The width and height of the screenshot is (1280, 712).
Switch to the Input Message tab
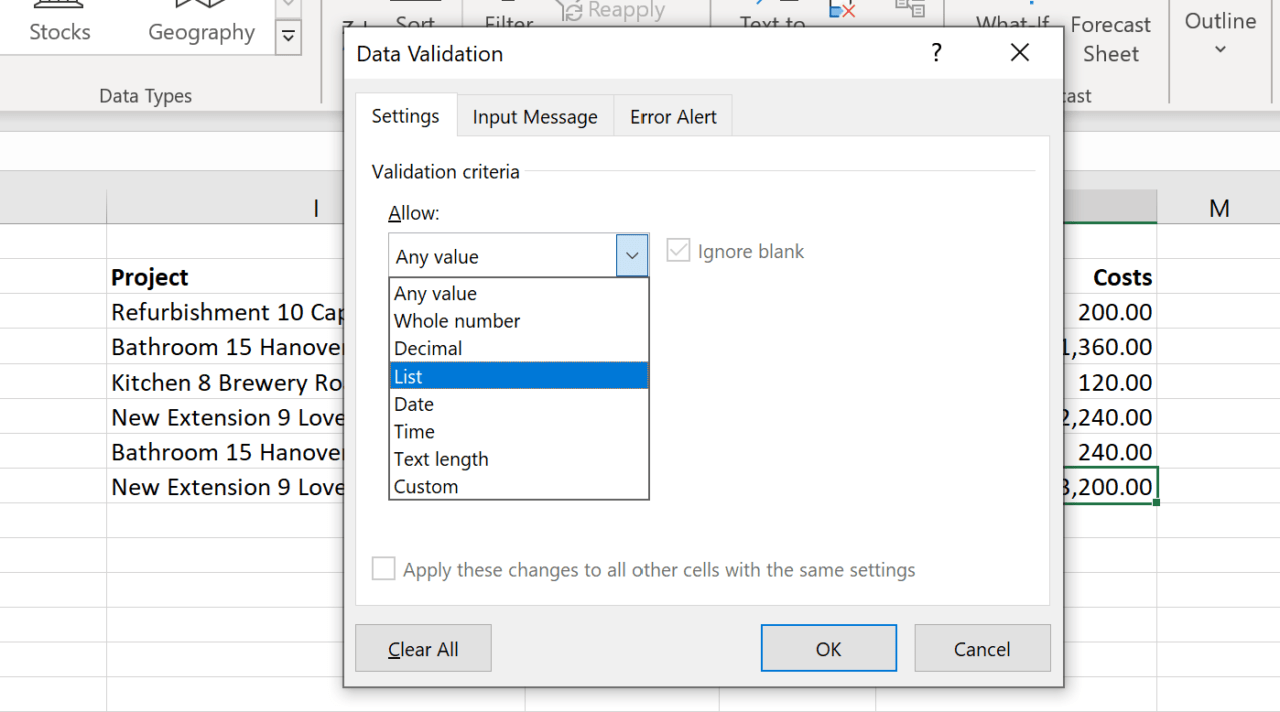[x=535, y=116]
